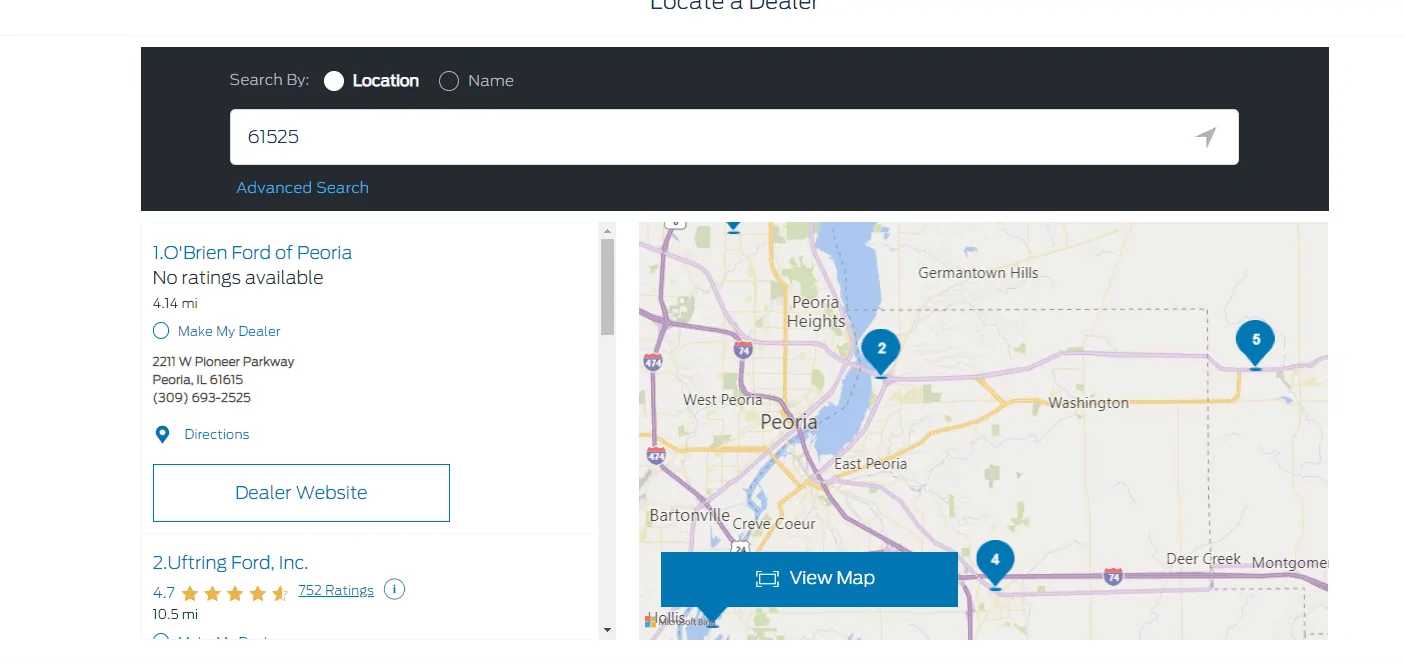Select map pin number 2
The image size is (1404, 665).
pyautogui.click(x=881, y=351)
